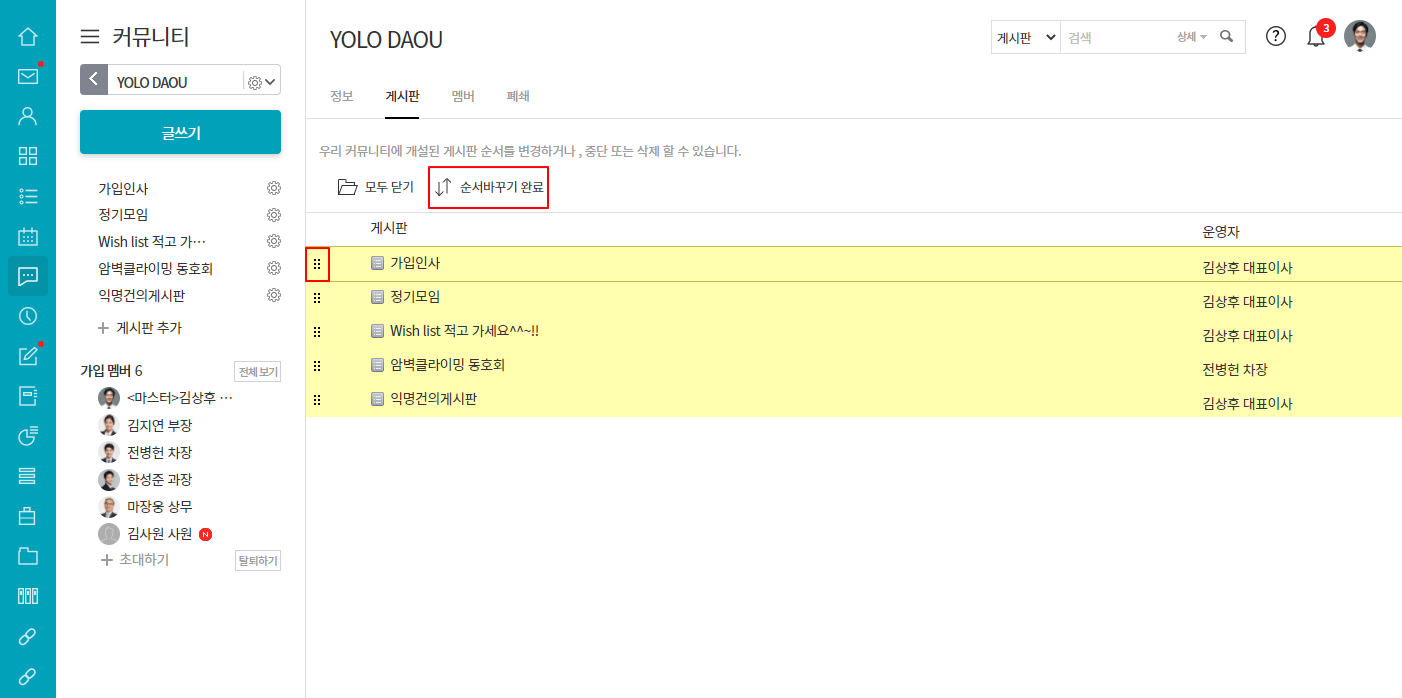Toggle the hamburger menu beside 커뮤니티
The height and width of the screenshot is (698, 1402).
(90, 37)
